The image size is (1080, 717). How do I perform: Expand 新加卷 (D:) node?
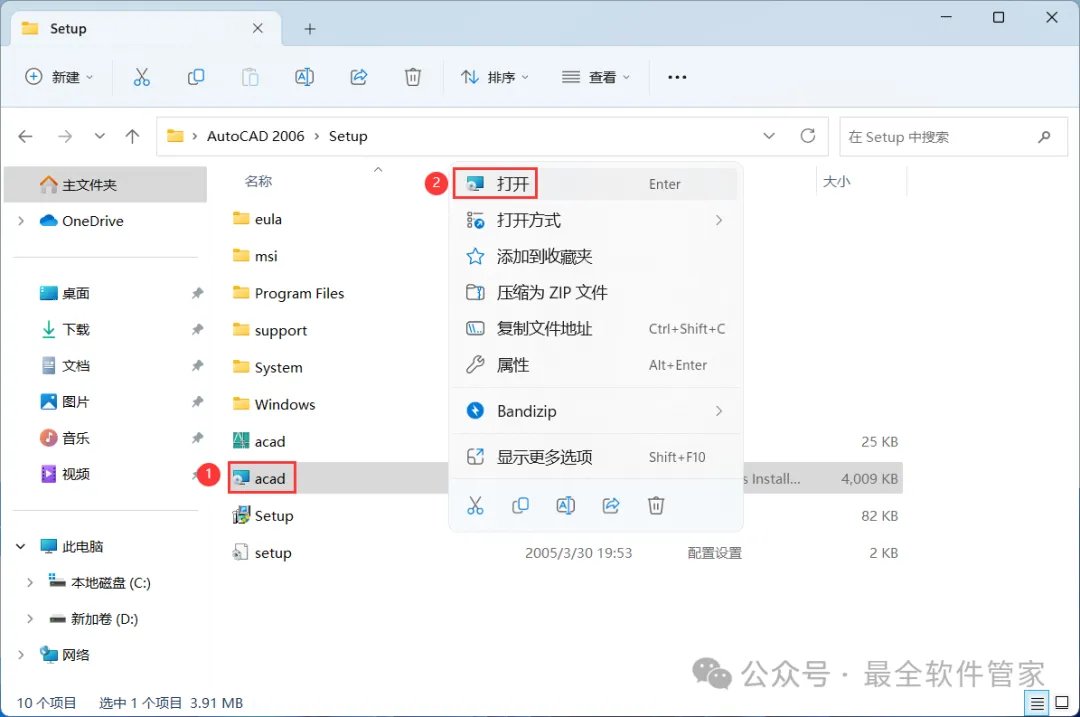click(x=30, y=619)
